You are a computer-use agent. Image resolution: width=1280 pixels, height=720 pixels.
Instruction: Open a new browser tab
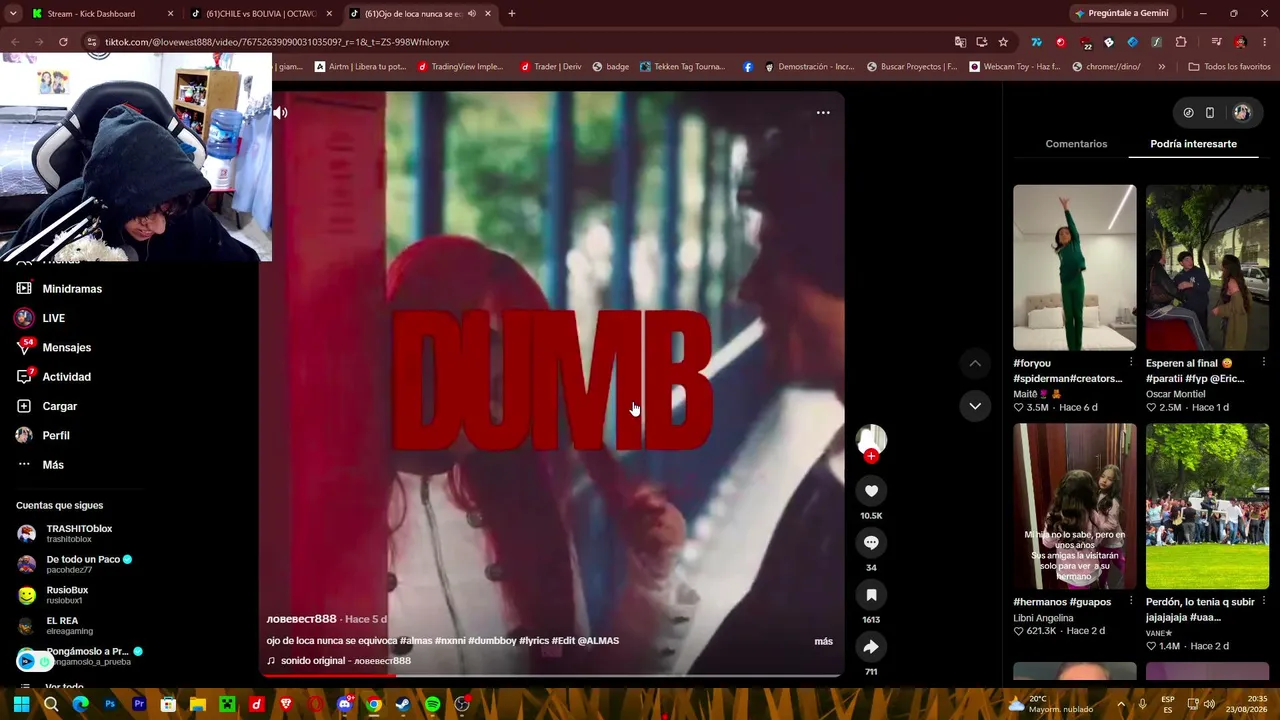[x=512, y=14]
